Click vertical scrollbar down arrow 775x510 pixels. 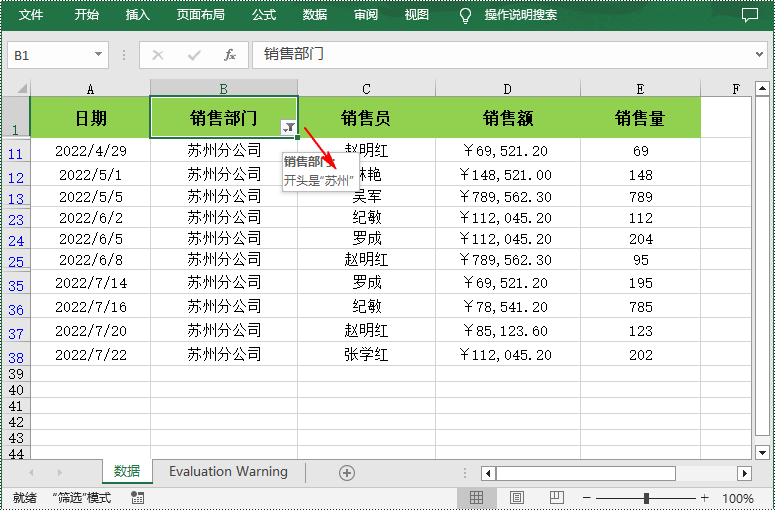(x=762, y=452)
